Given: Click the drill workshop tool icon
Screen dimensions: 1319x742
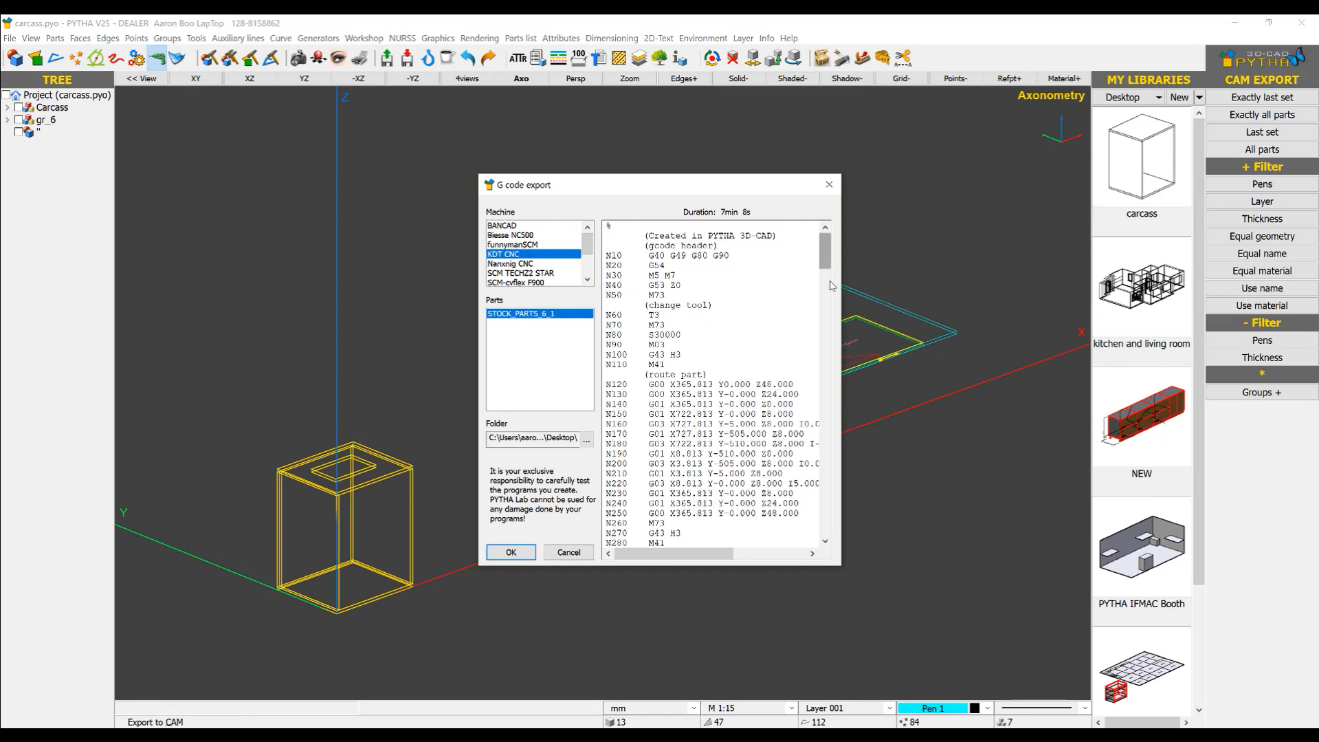Looking at the screenshot, I should [157, 58].
